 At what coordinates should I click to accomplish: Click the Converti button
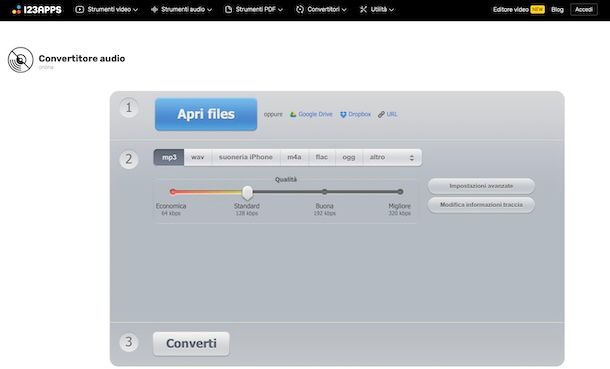[191, 344]
